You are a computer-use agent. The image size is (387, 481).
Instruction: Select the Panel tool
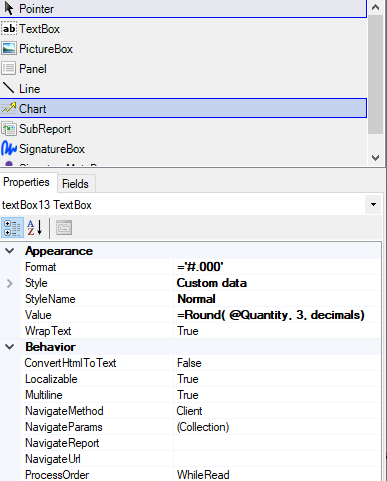(183, 69)
